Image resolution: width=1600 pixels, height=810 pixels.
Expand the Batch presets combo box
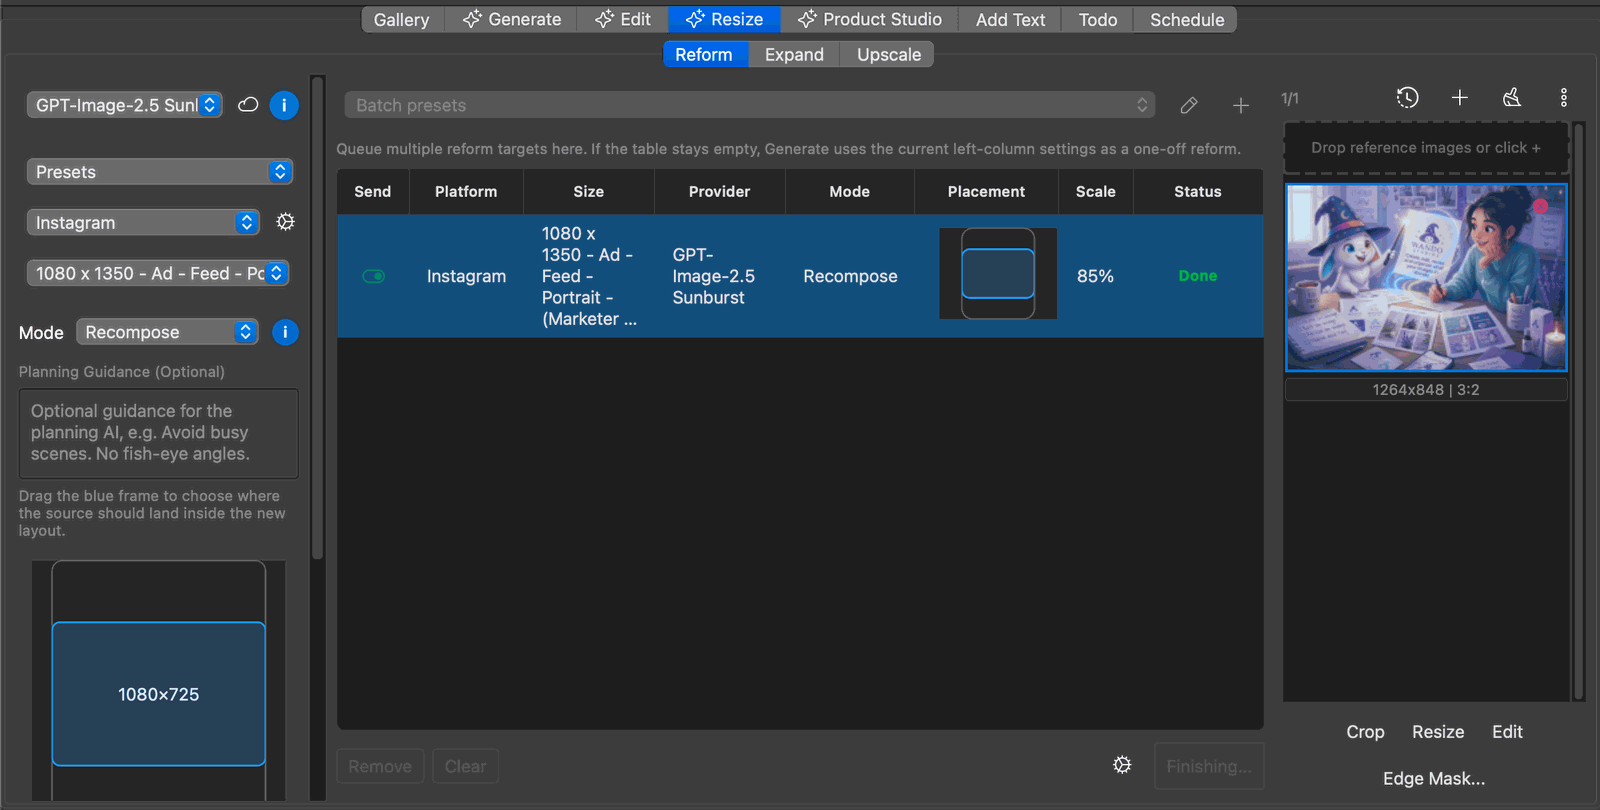[749, 105]
